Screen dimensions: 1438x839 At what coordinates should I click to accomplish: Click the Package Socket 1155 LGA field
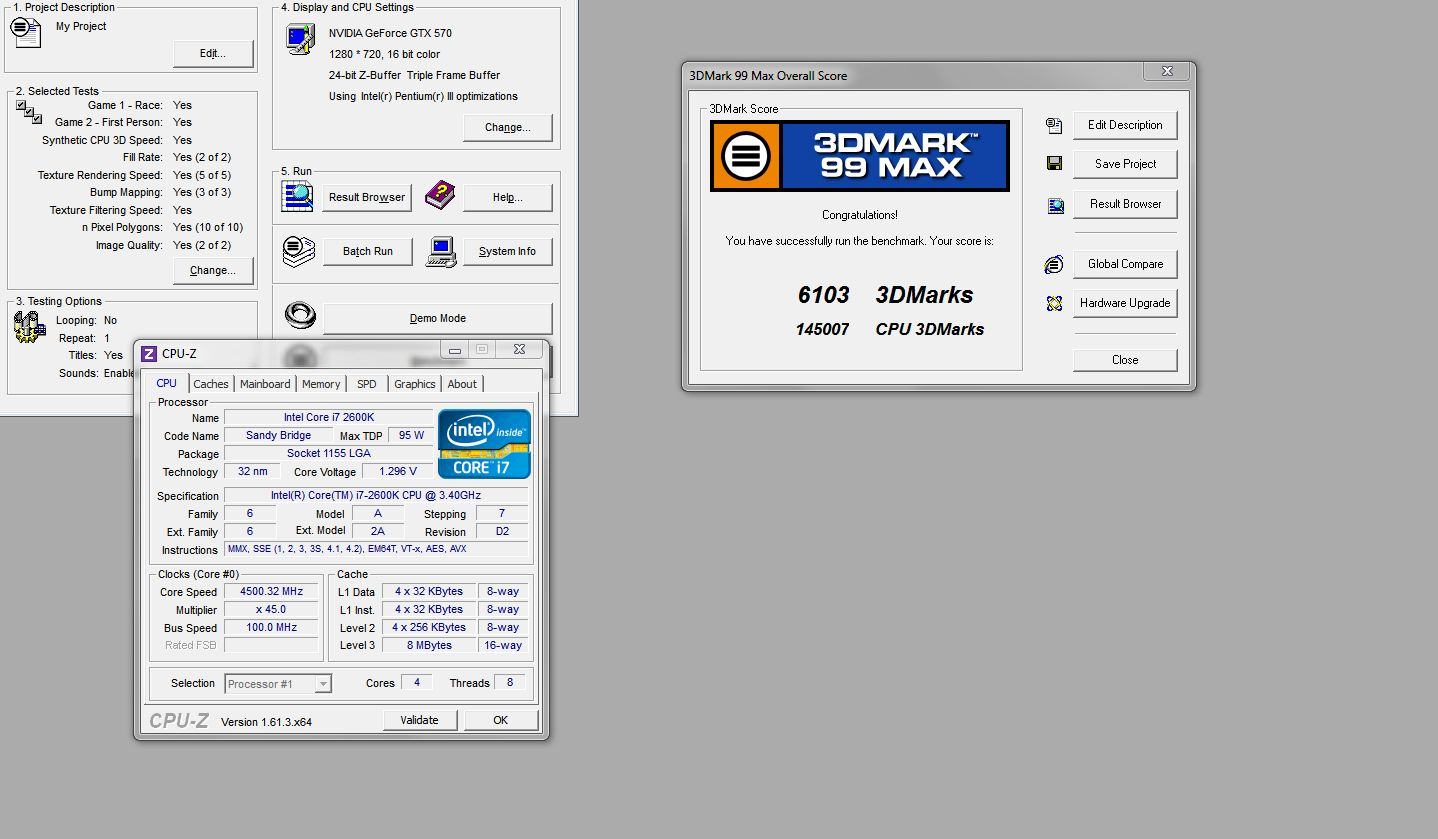[x=329, y=453]
